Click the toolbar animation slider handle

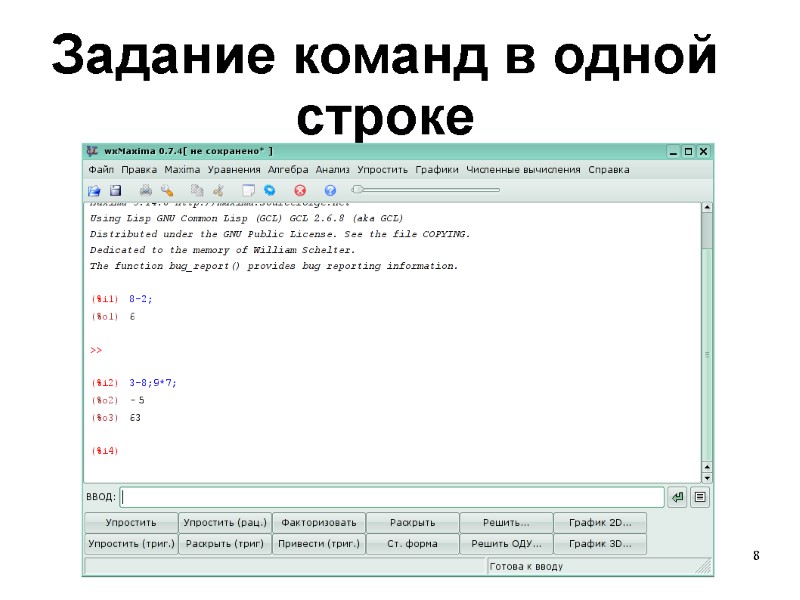pos(358,190)
